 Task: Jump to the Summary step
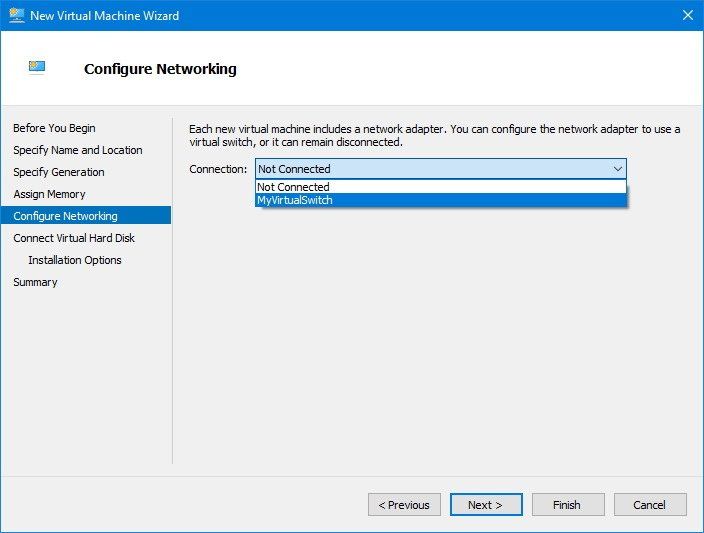point(35,282)
